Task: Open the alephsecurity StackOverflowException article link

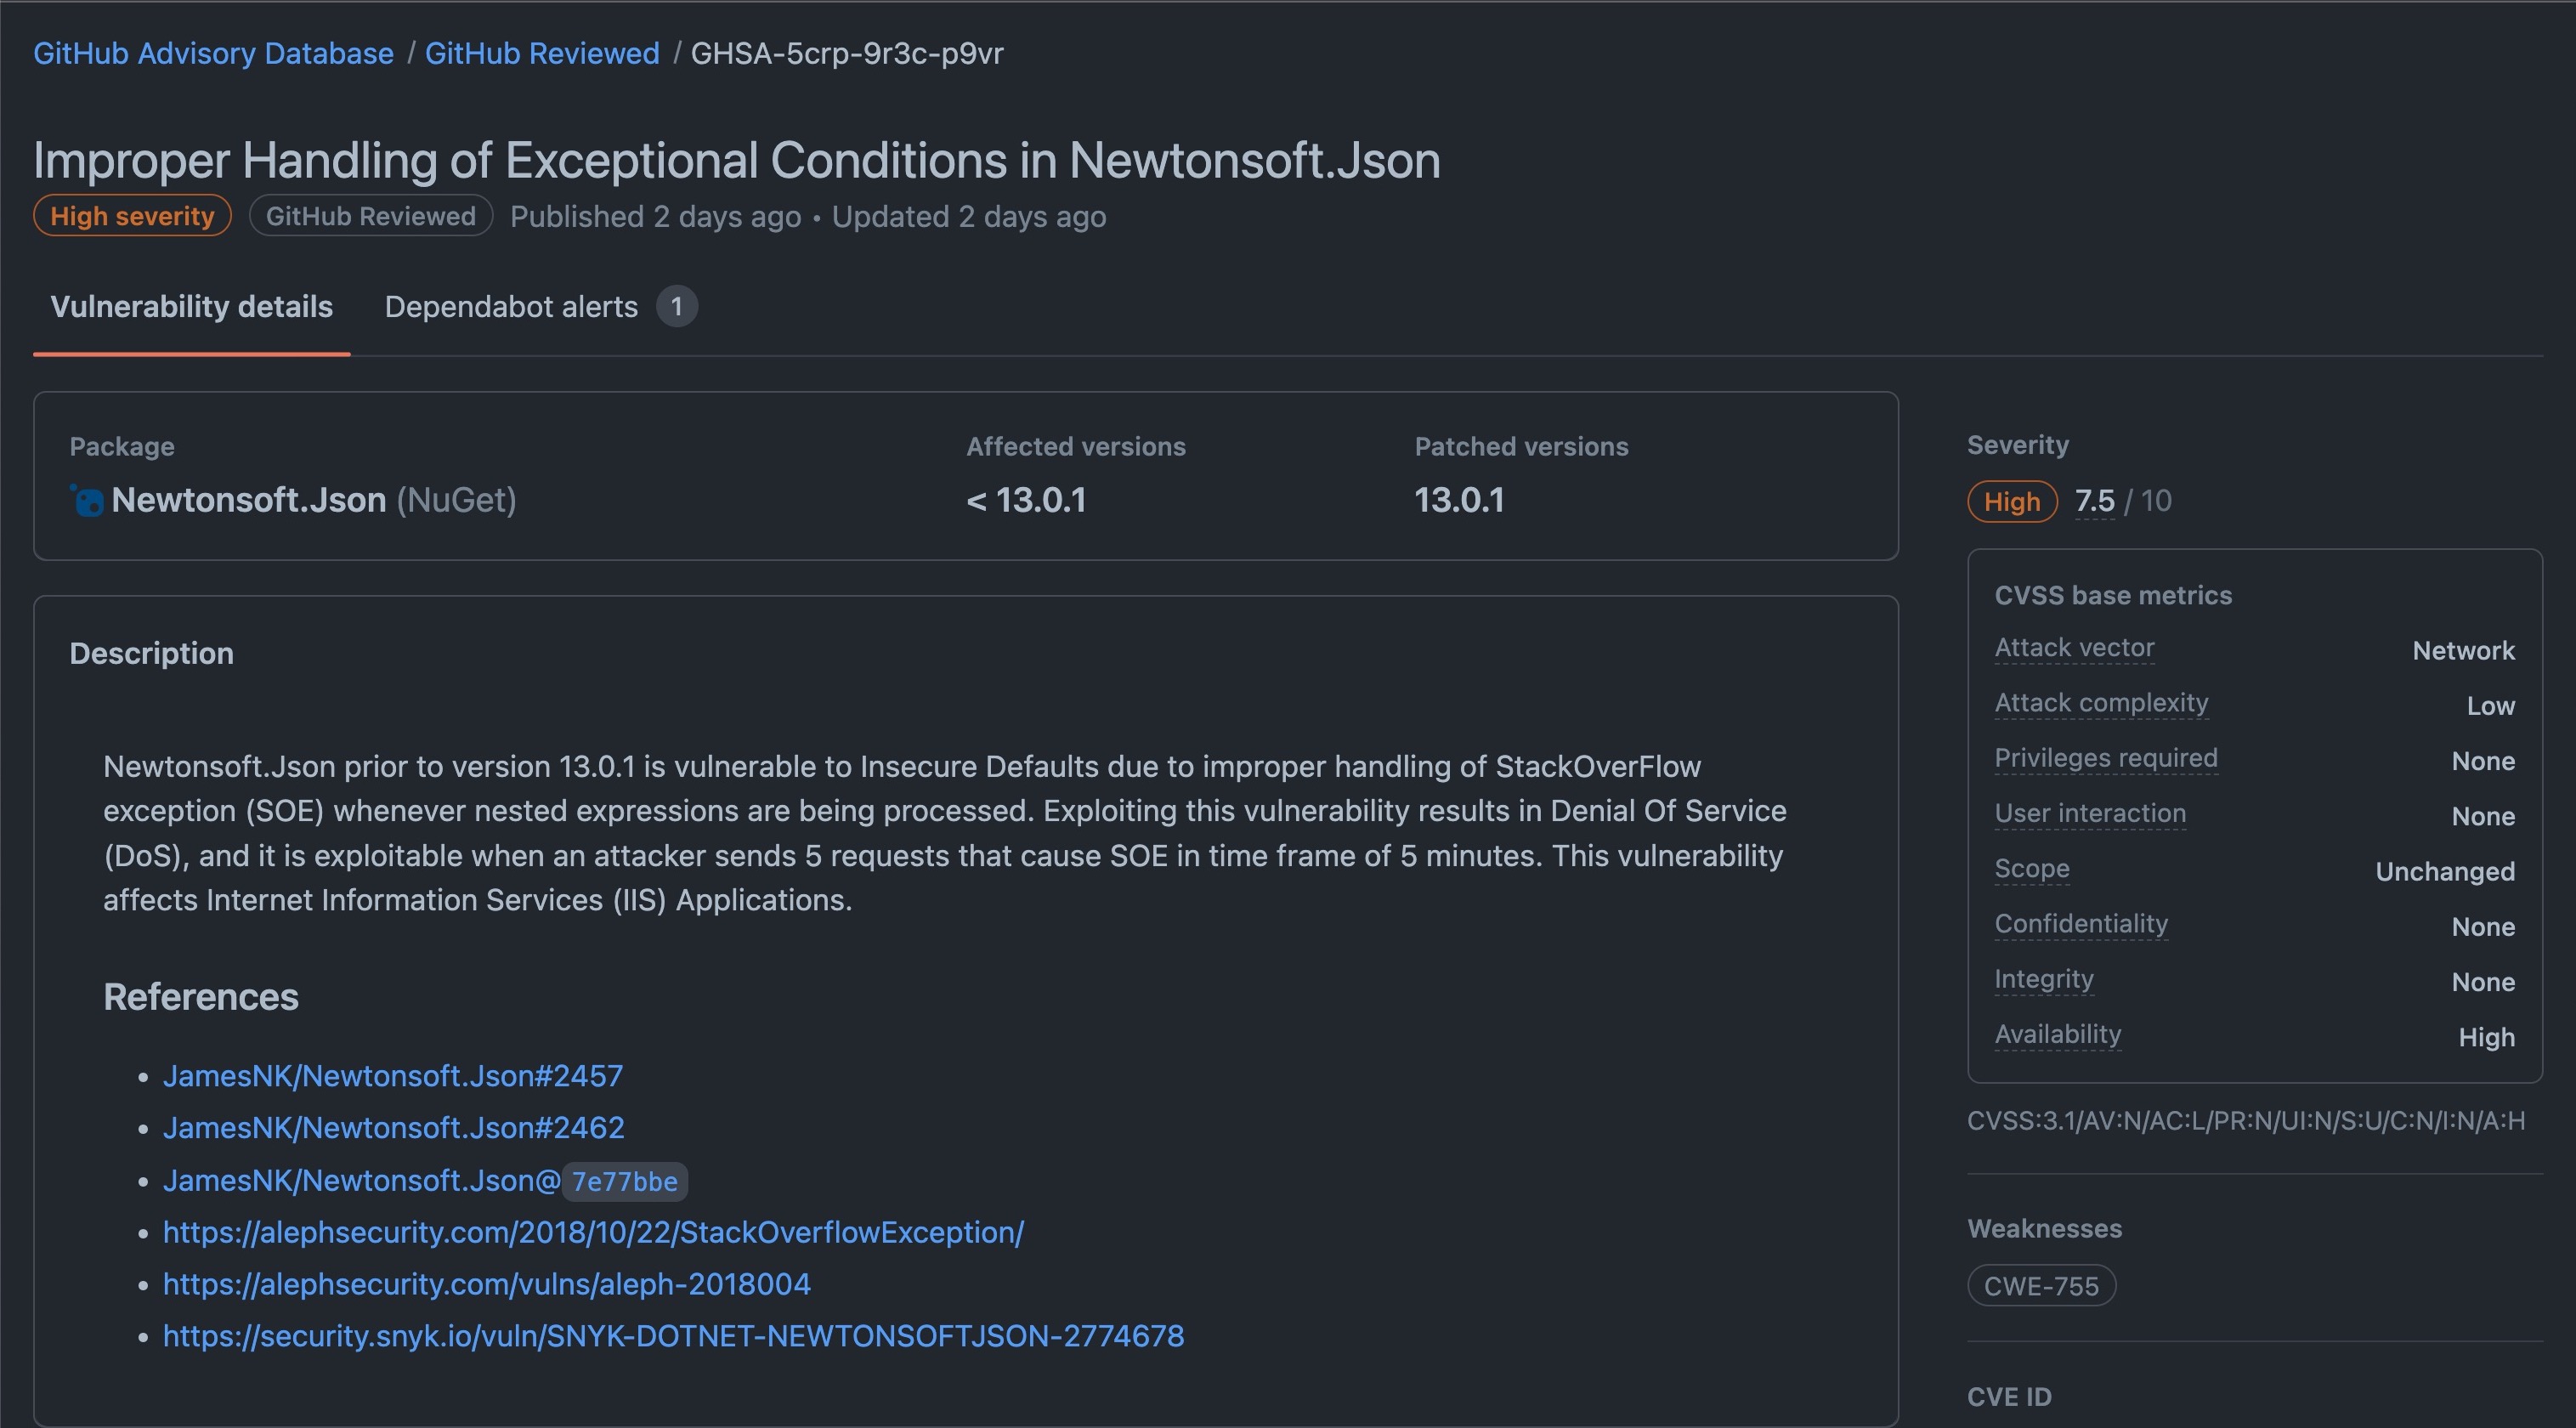Action: (x=593, y=1232)
